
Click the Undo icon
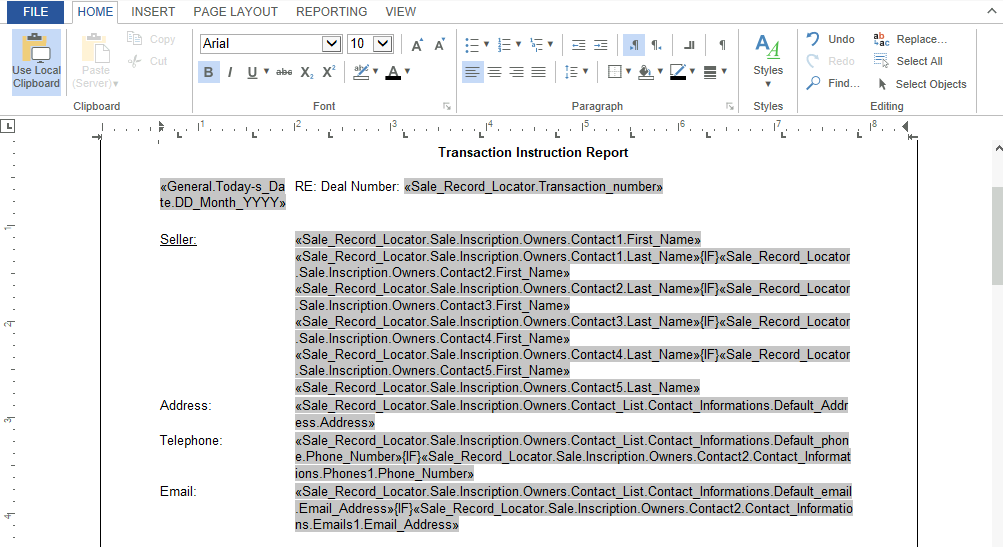831,39
